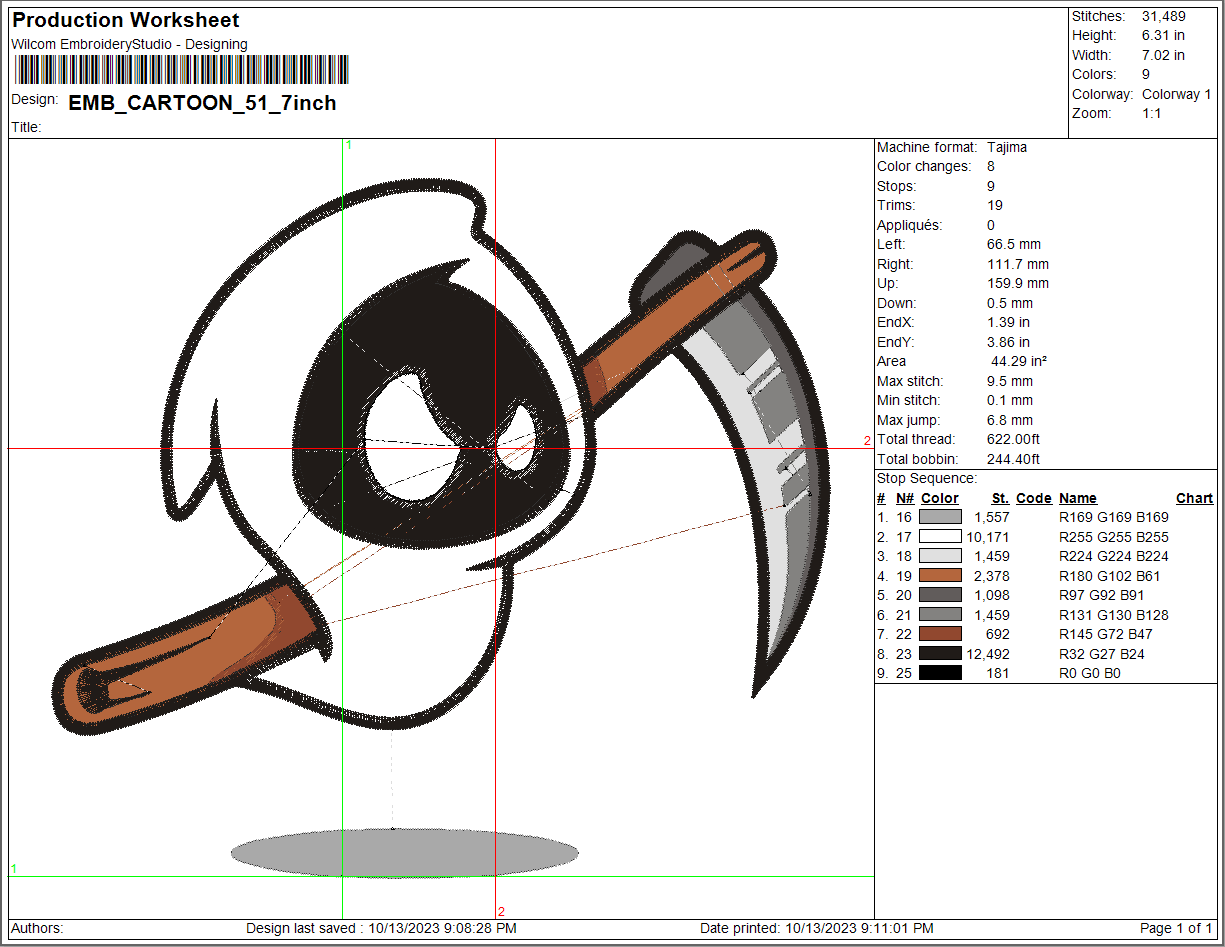Choose the pure black swatch for stop 9
This screenshot has height=947, width=1225.
click(x=940, y=673)
